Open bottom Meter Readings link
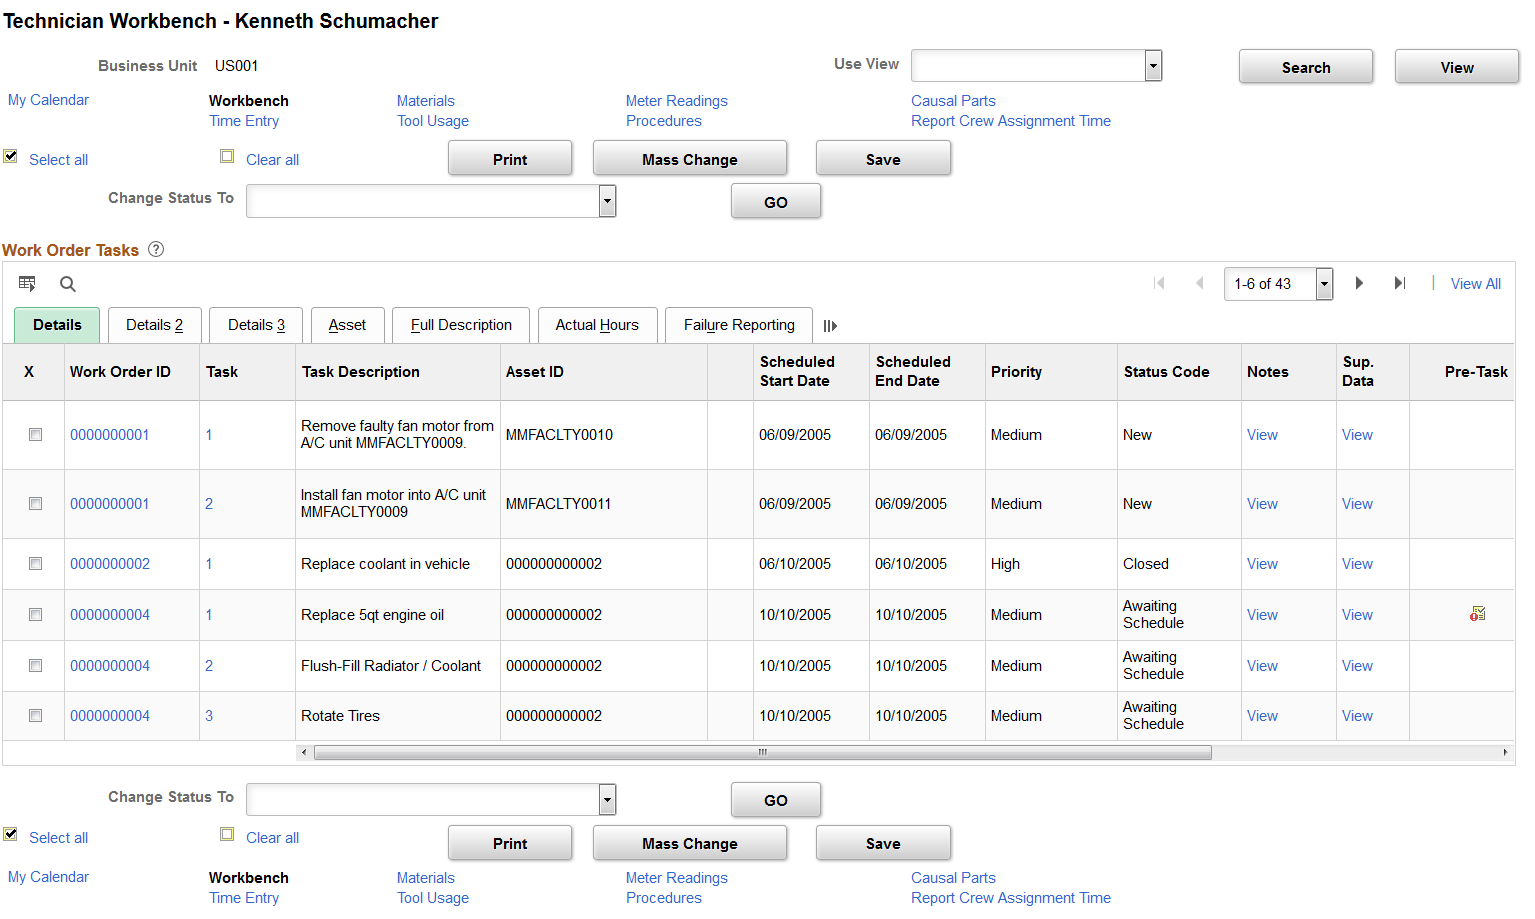The height and width of the screenshot is (919, 1535). (677, 878)
